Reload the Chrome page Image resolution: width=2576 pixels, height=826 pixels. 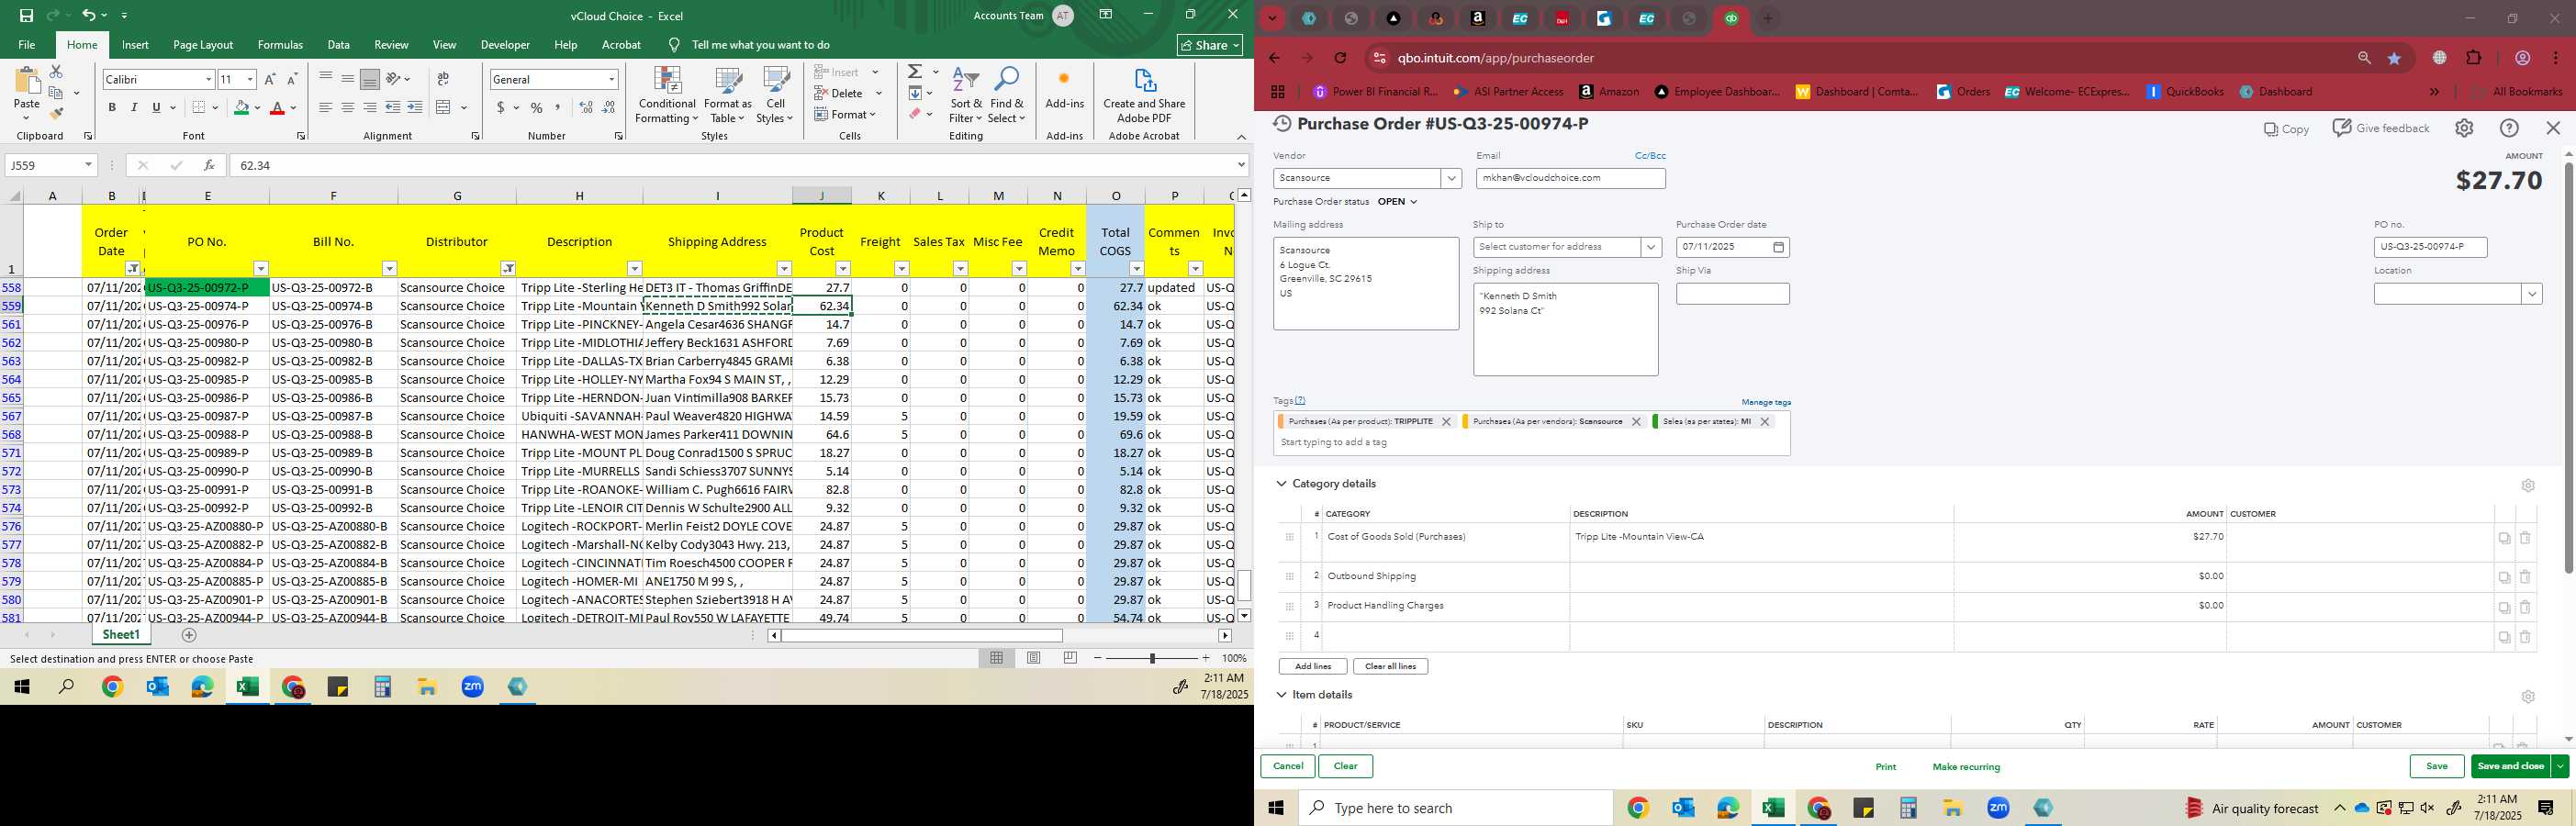pos(1341,58)
